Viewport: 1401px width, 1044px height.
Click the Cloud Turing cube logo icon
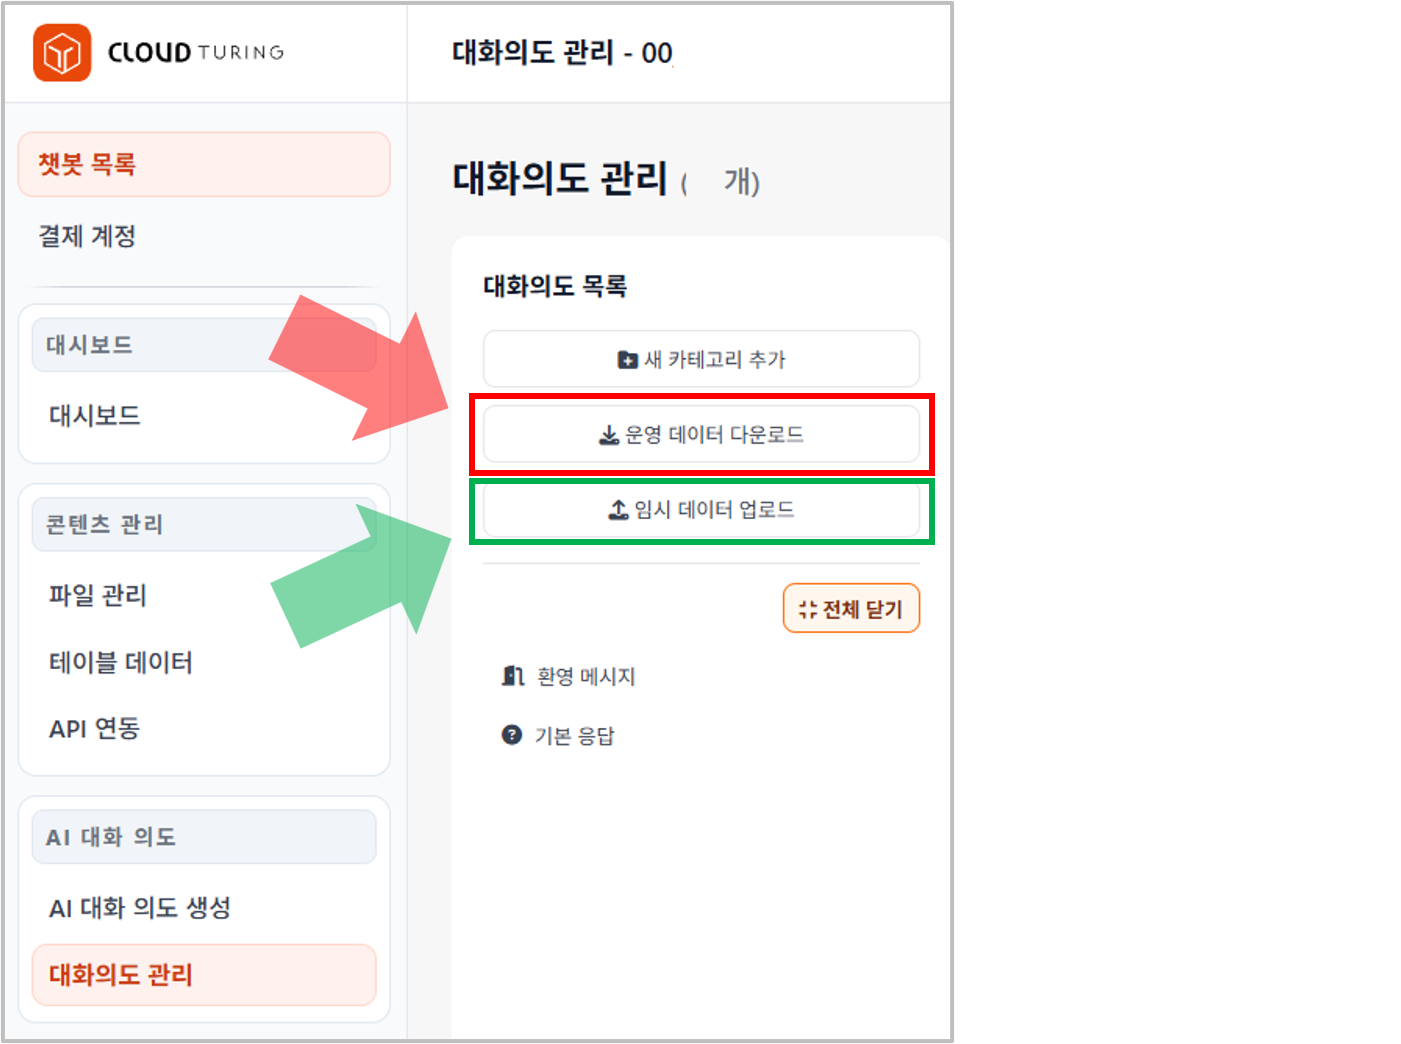point(62,52)
